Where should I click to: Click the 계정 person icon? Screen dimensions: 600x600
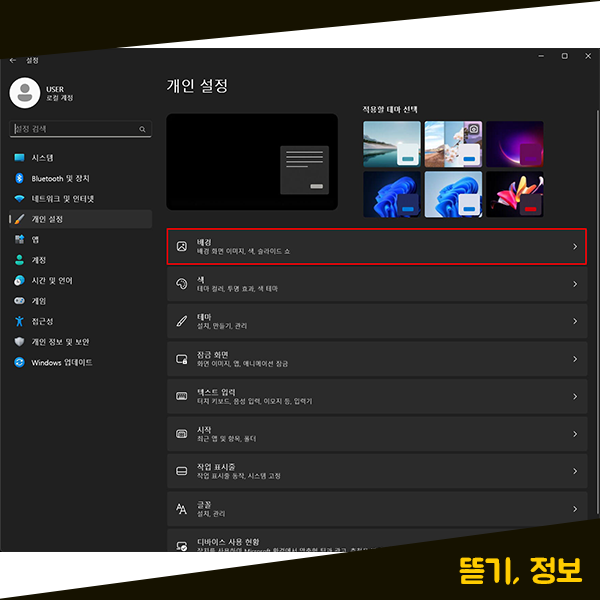(x=19, y=260)
